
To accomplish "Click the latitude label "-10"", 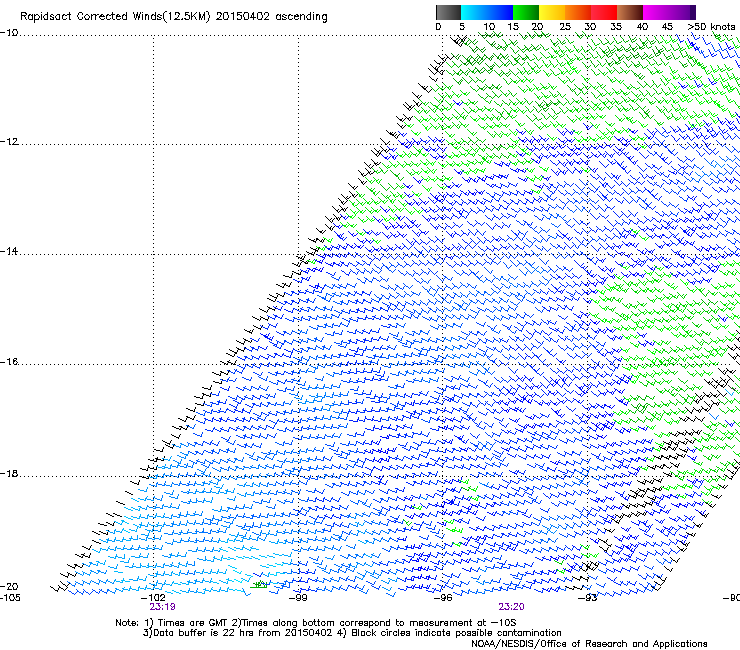I will tap(9, 33).
